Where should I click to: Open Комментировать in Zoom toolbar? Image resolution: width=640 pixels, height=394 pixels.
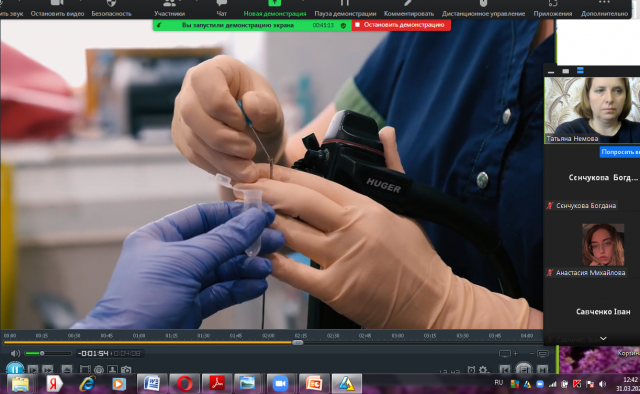pos(409,9)
